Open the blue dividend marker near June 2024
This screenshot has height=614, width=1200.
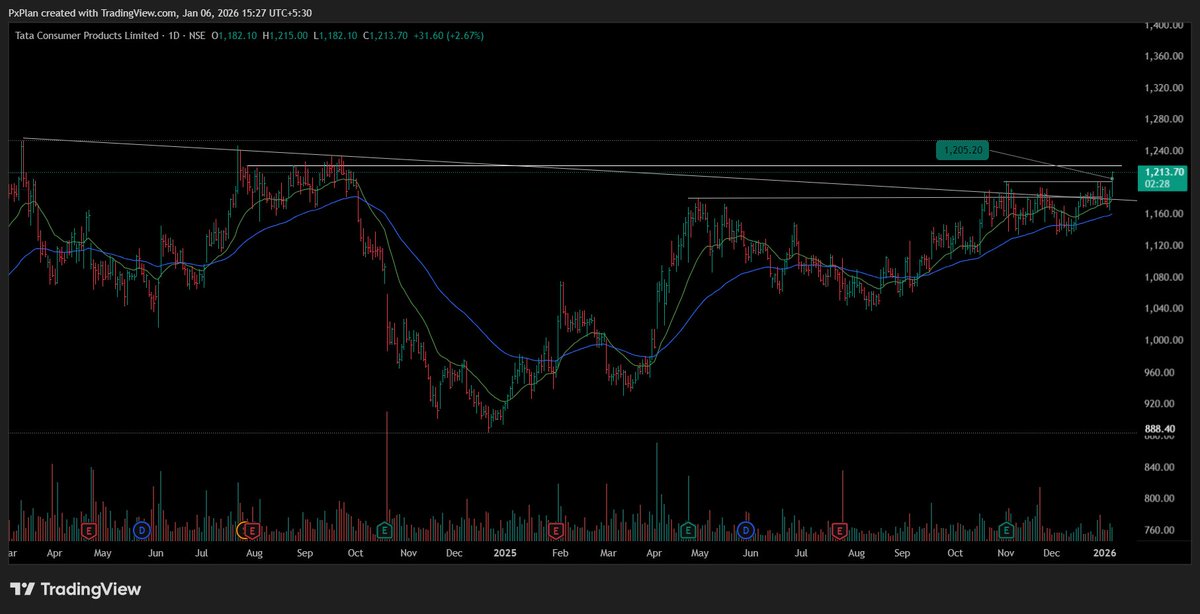[x=142, y=529]
